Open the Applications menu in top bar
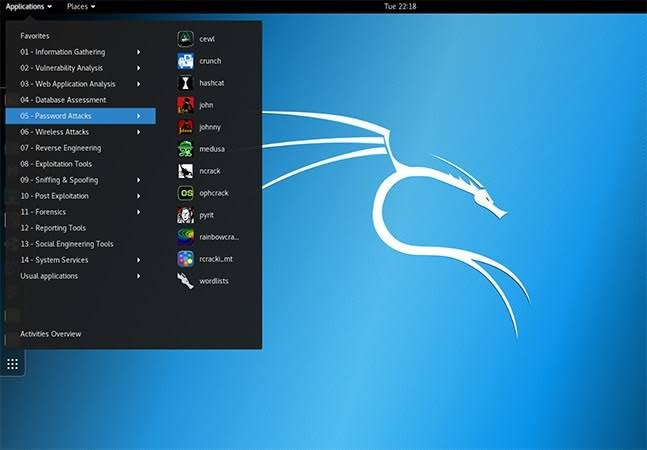Image resolution: width=647 pixels, height=450 pixels. click(28, 6)
